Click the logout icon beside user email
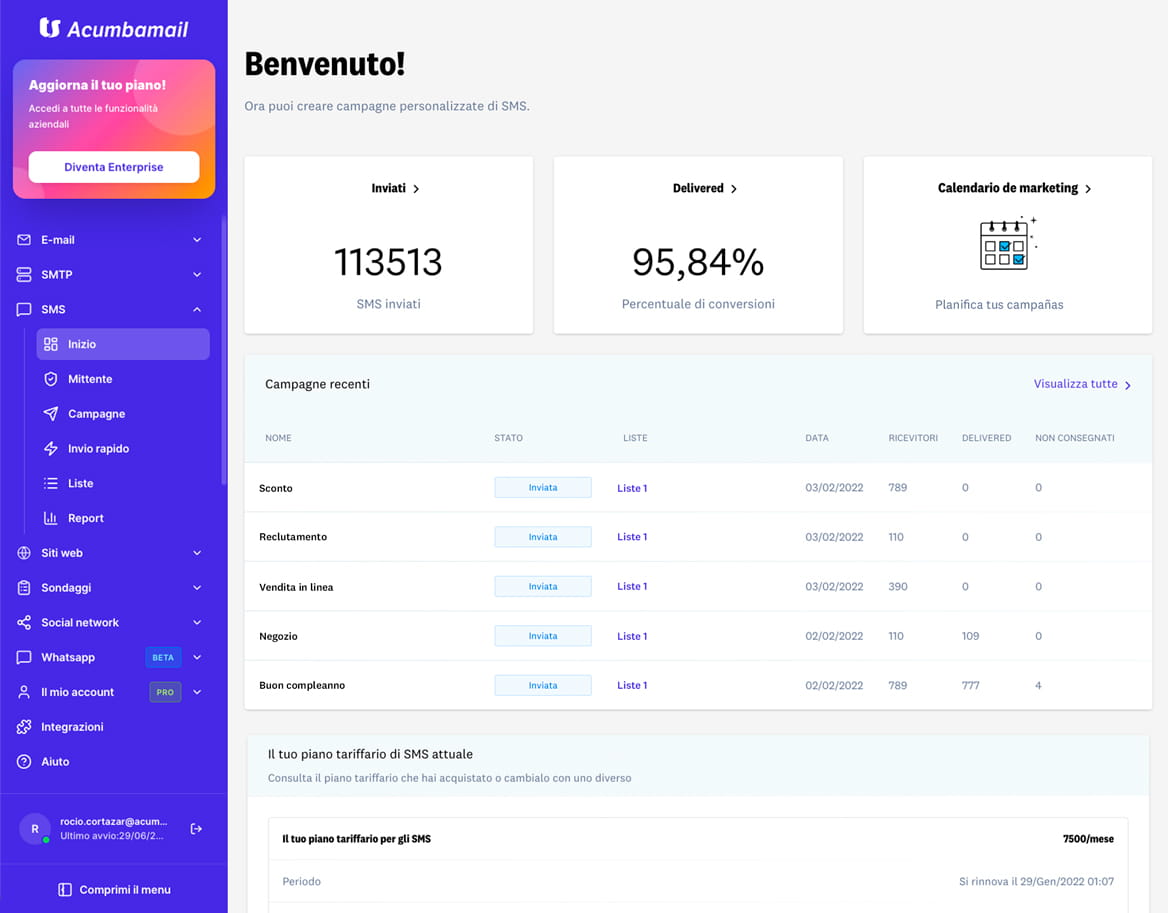 pyautogui.click(x=196, y=829)
